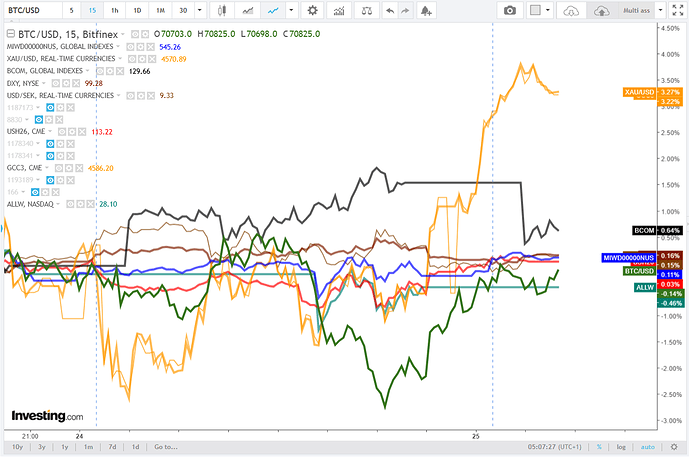This screenshot has width=689, height=457.
Task: Expand DXY, NYSE legend dropdown arrow
Action: click(x=44, y=83)
